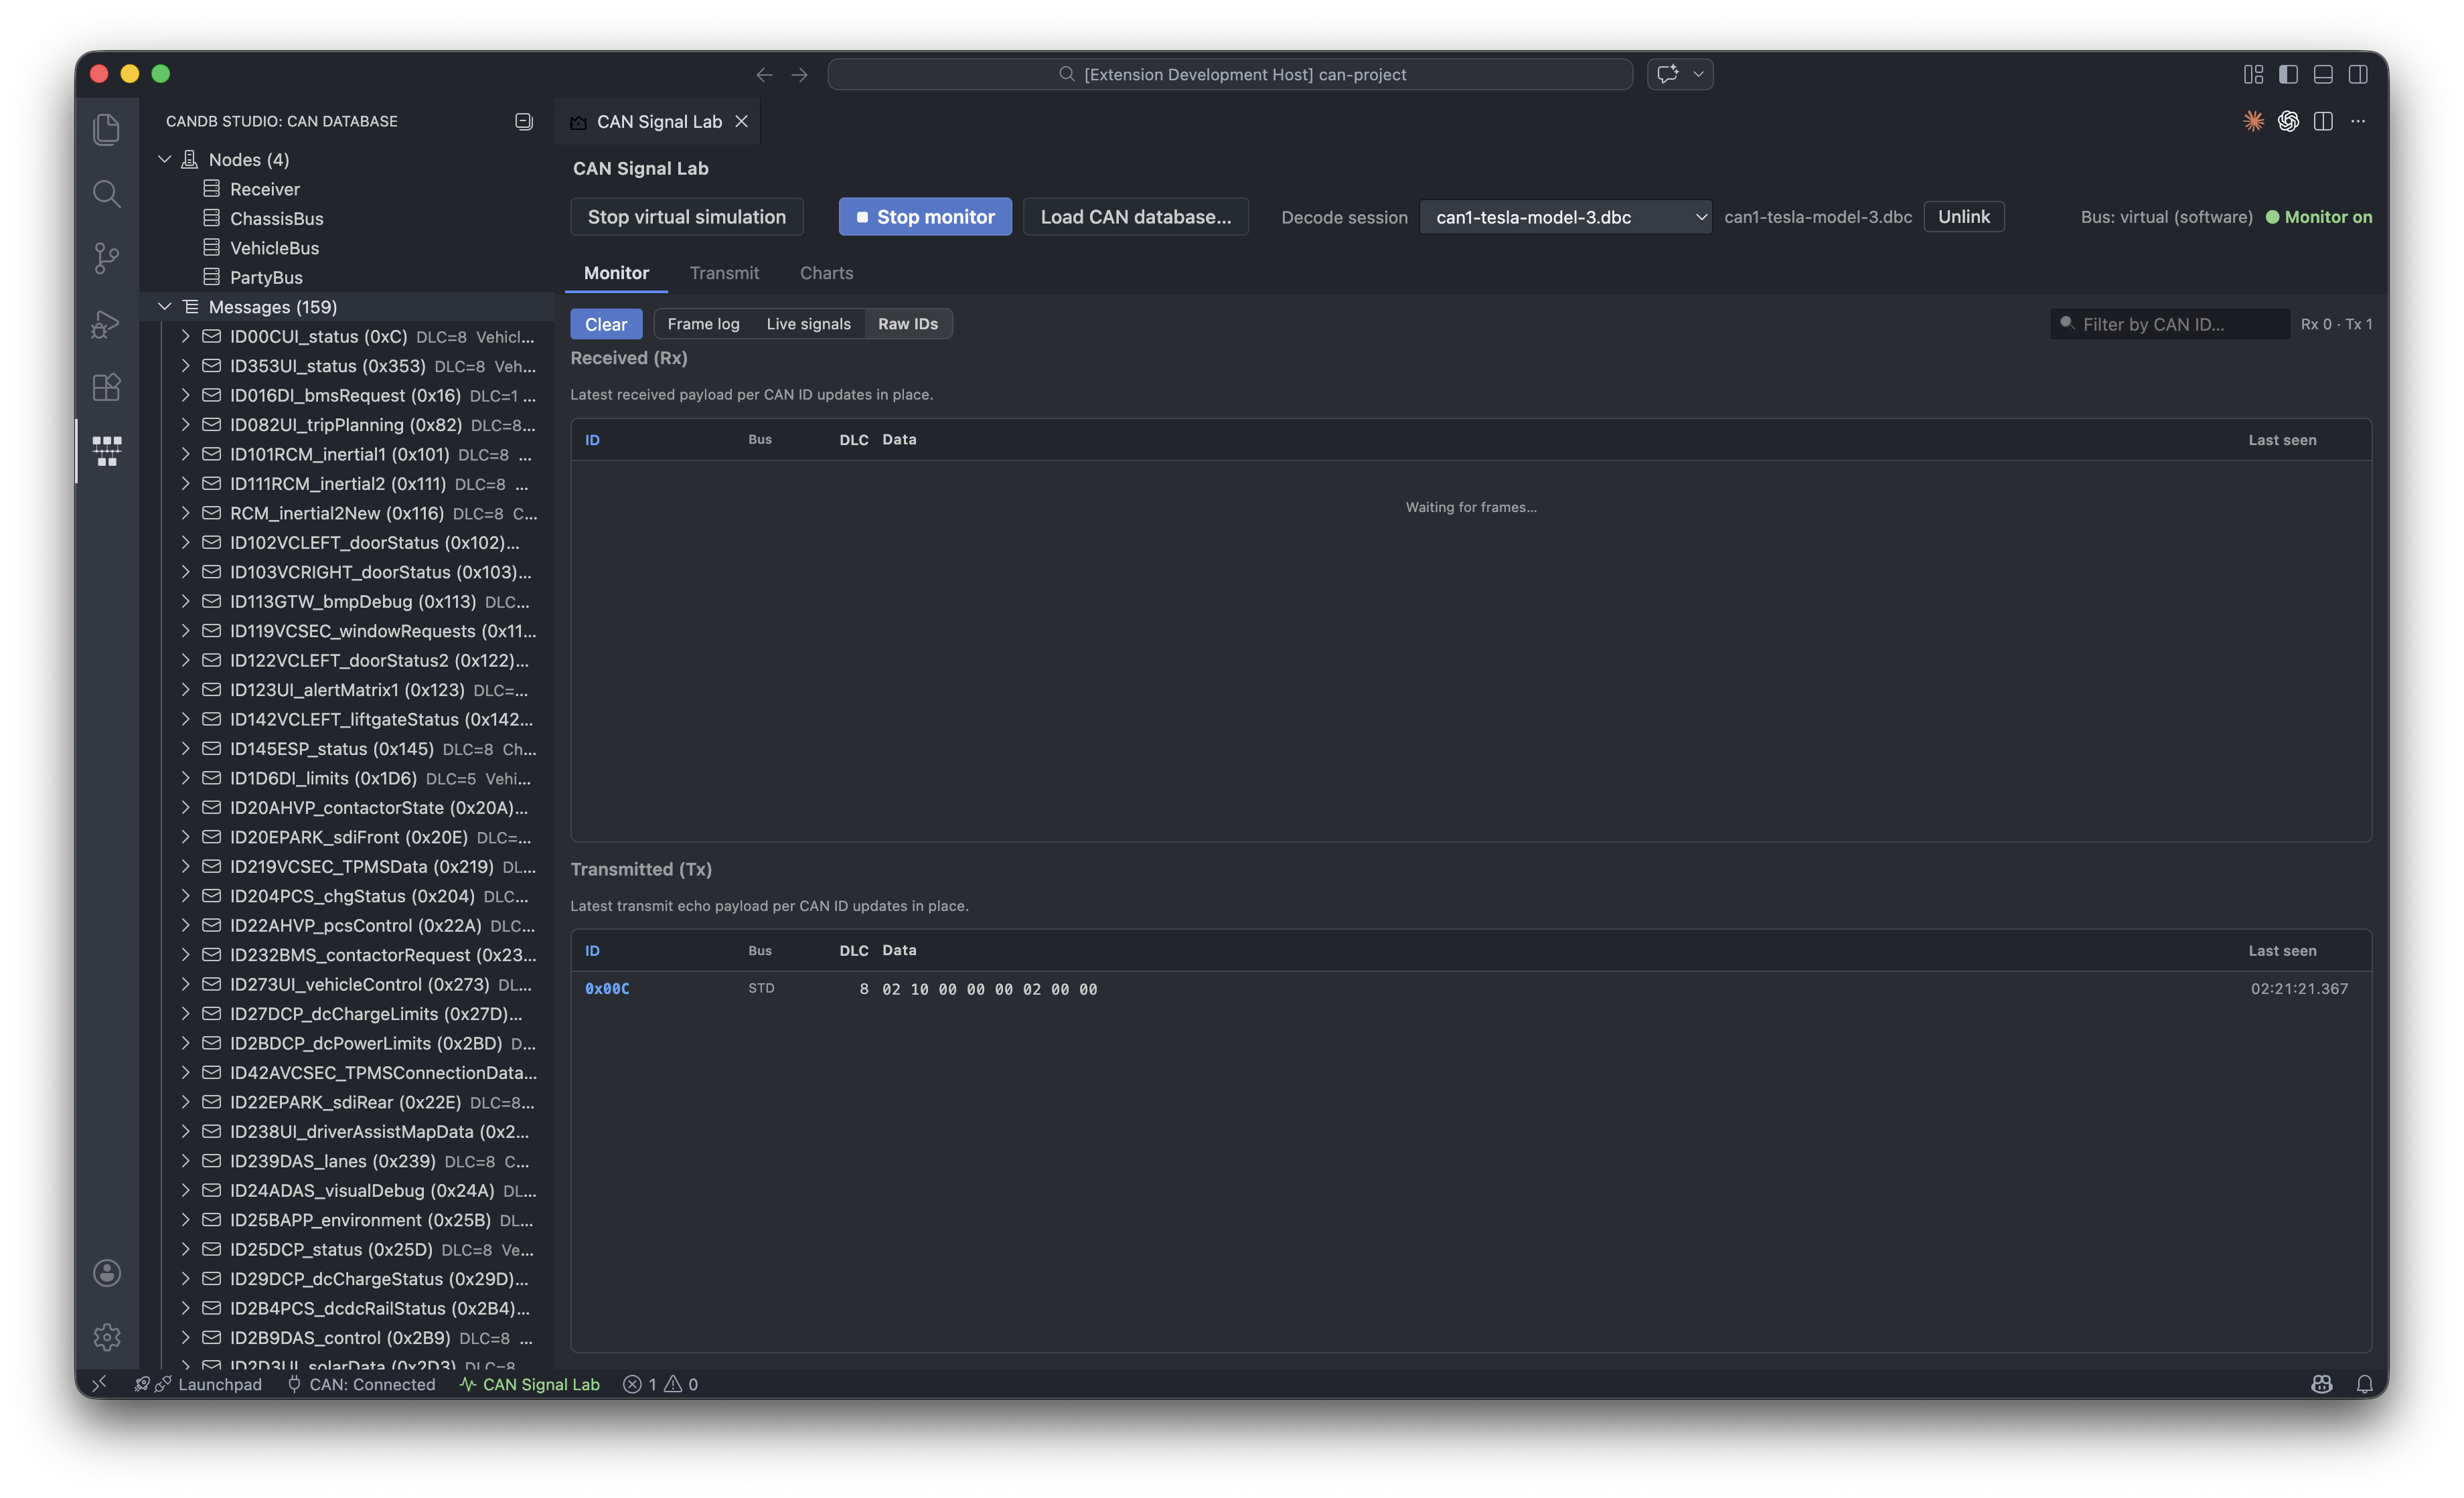This screenshot has height=1498, width=2464.
Task: Expand the ID145ESP_status message
Action: click(x=185, y=749)
